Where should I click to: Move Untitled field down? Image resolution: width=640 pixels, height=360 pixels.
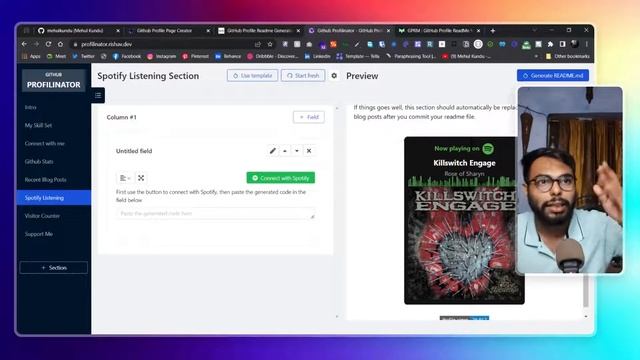tap(297, 151)
